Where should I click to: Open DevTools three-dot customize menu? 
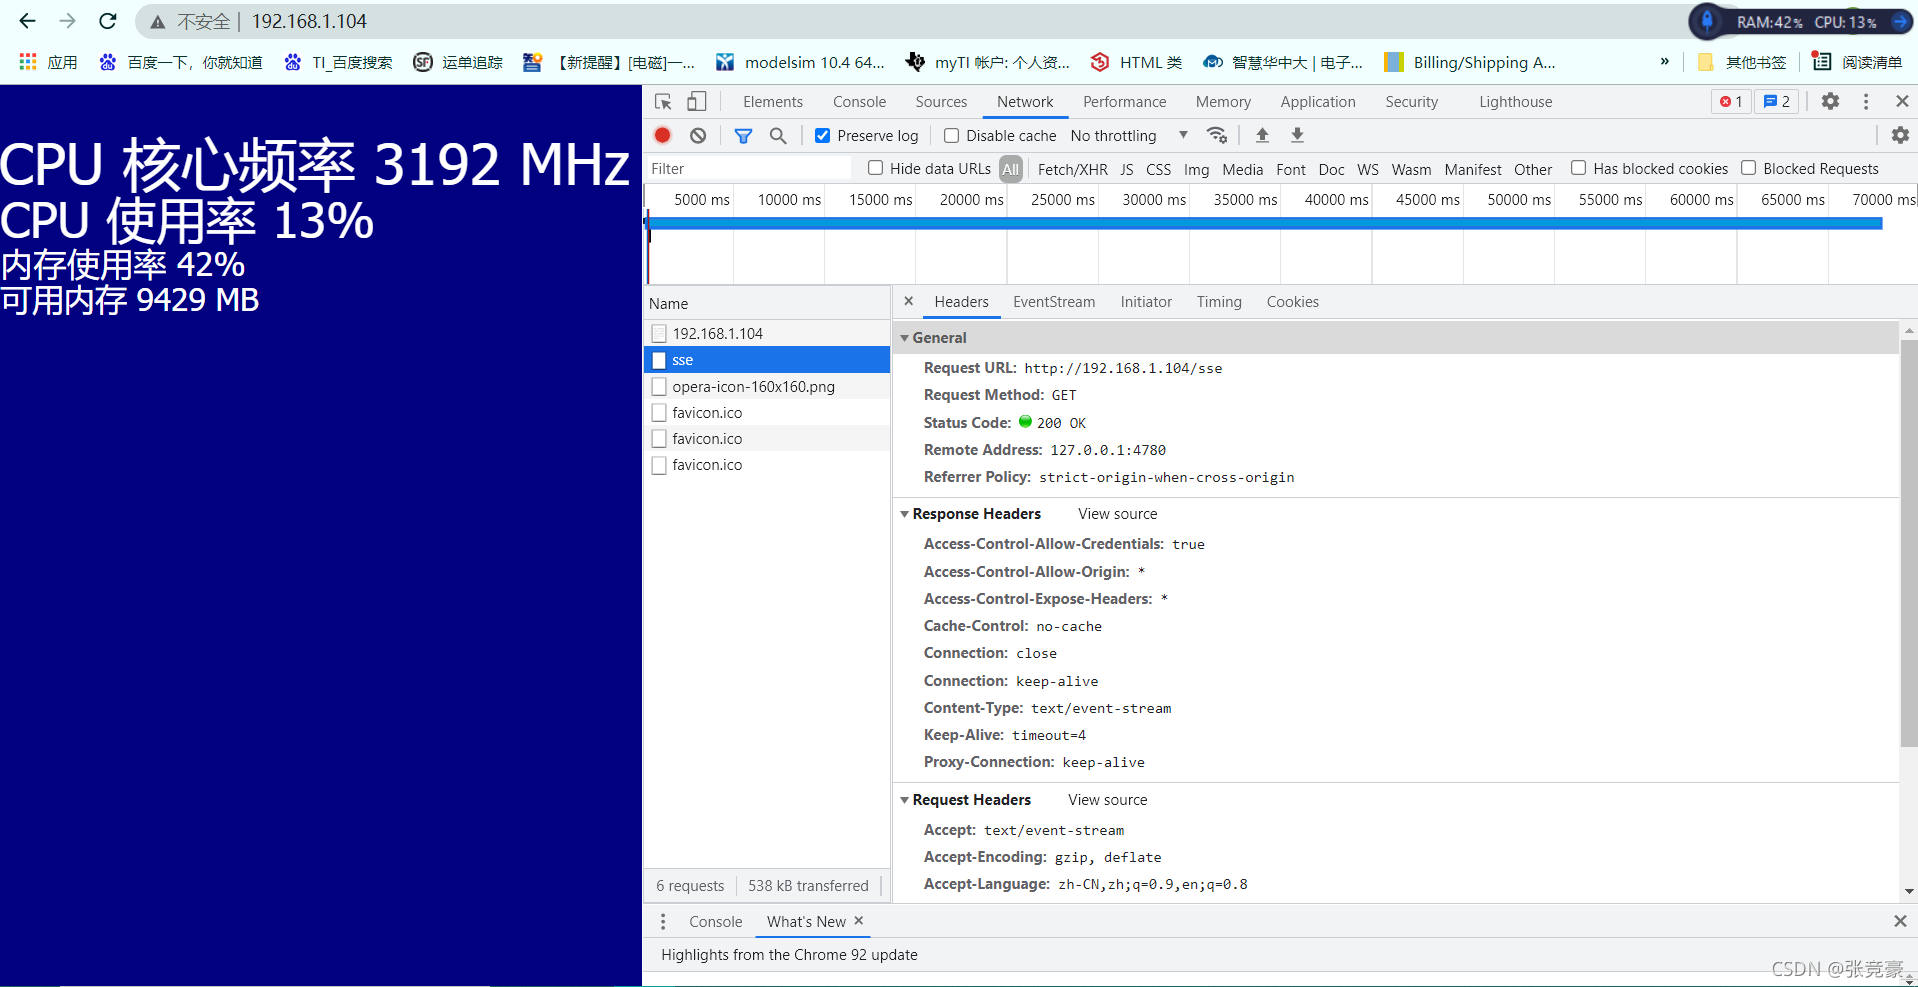point(1866,101)
